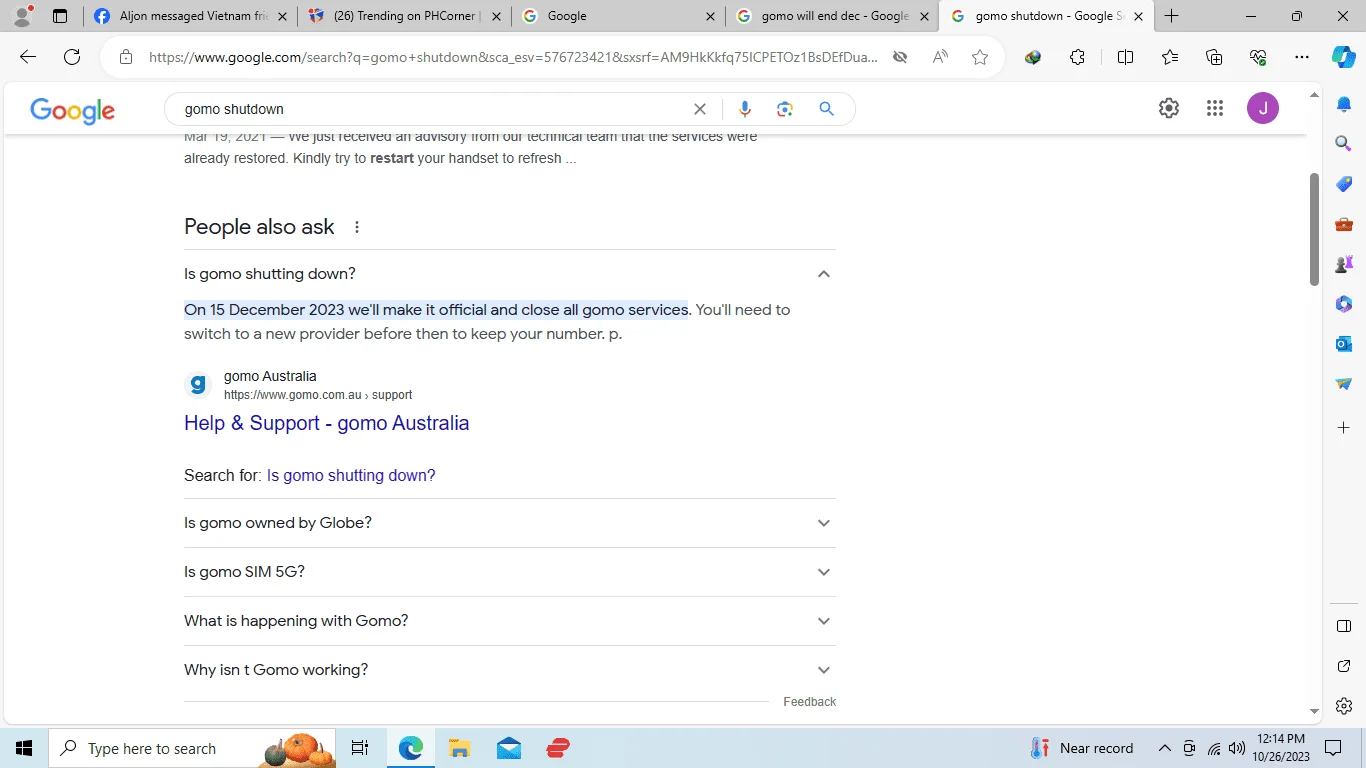
Task: Click the Windows taskbar search box
Action: (190, 748)
